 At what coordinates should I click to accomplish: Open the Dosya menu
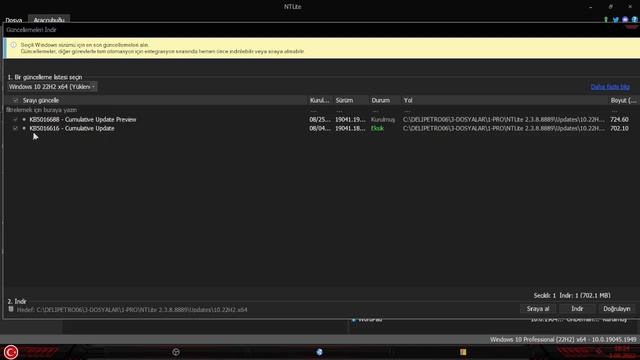pos(13,20)
